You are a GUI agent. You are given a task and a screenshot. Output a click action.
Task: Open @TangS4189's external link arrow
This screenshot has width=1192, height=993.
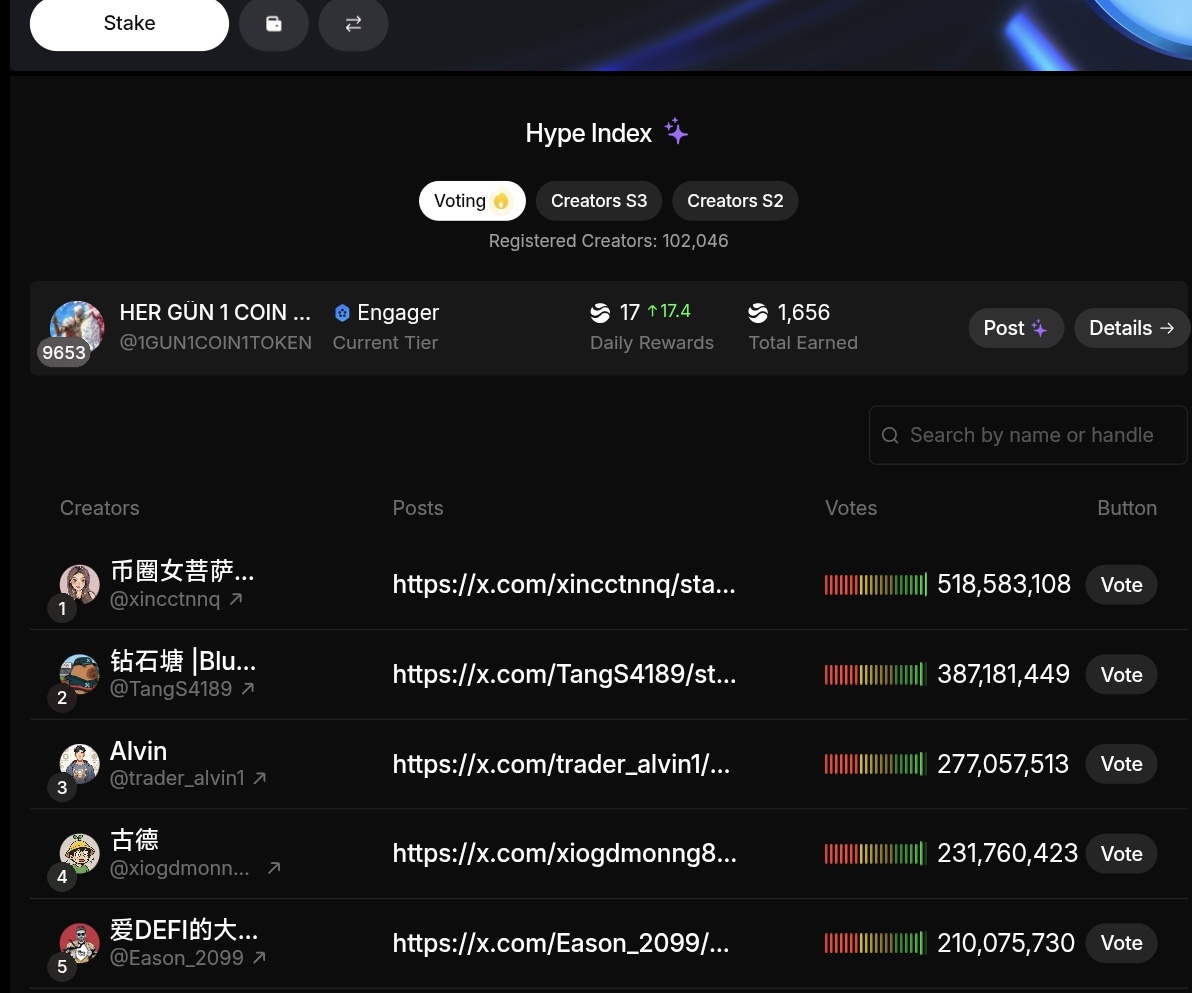coord(250,688)
